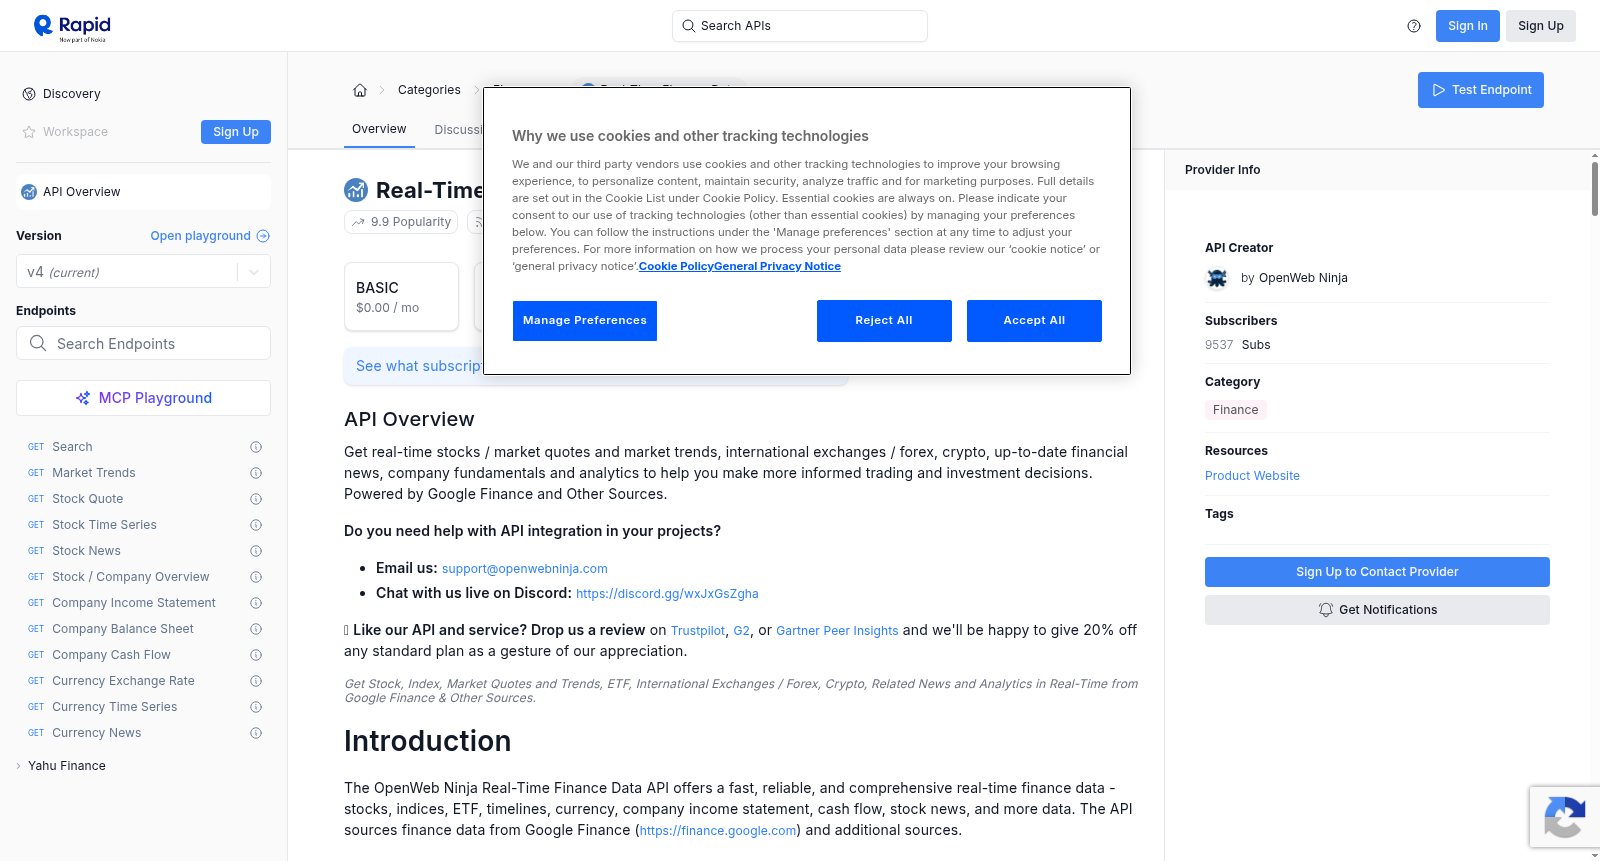Click info icon for Currency Time Series
1600x861 pixels.
click(256, 707)
